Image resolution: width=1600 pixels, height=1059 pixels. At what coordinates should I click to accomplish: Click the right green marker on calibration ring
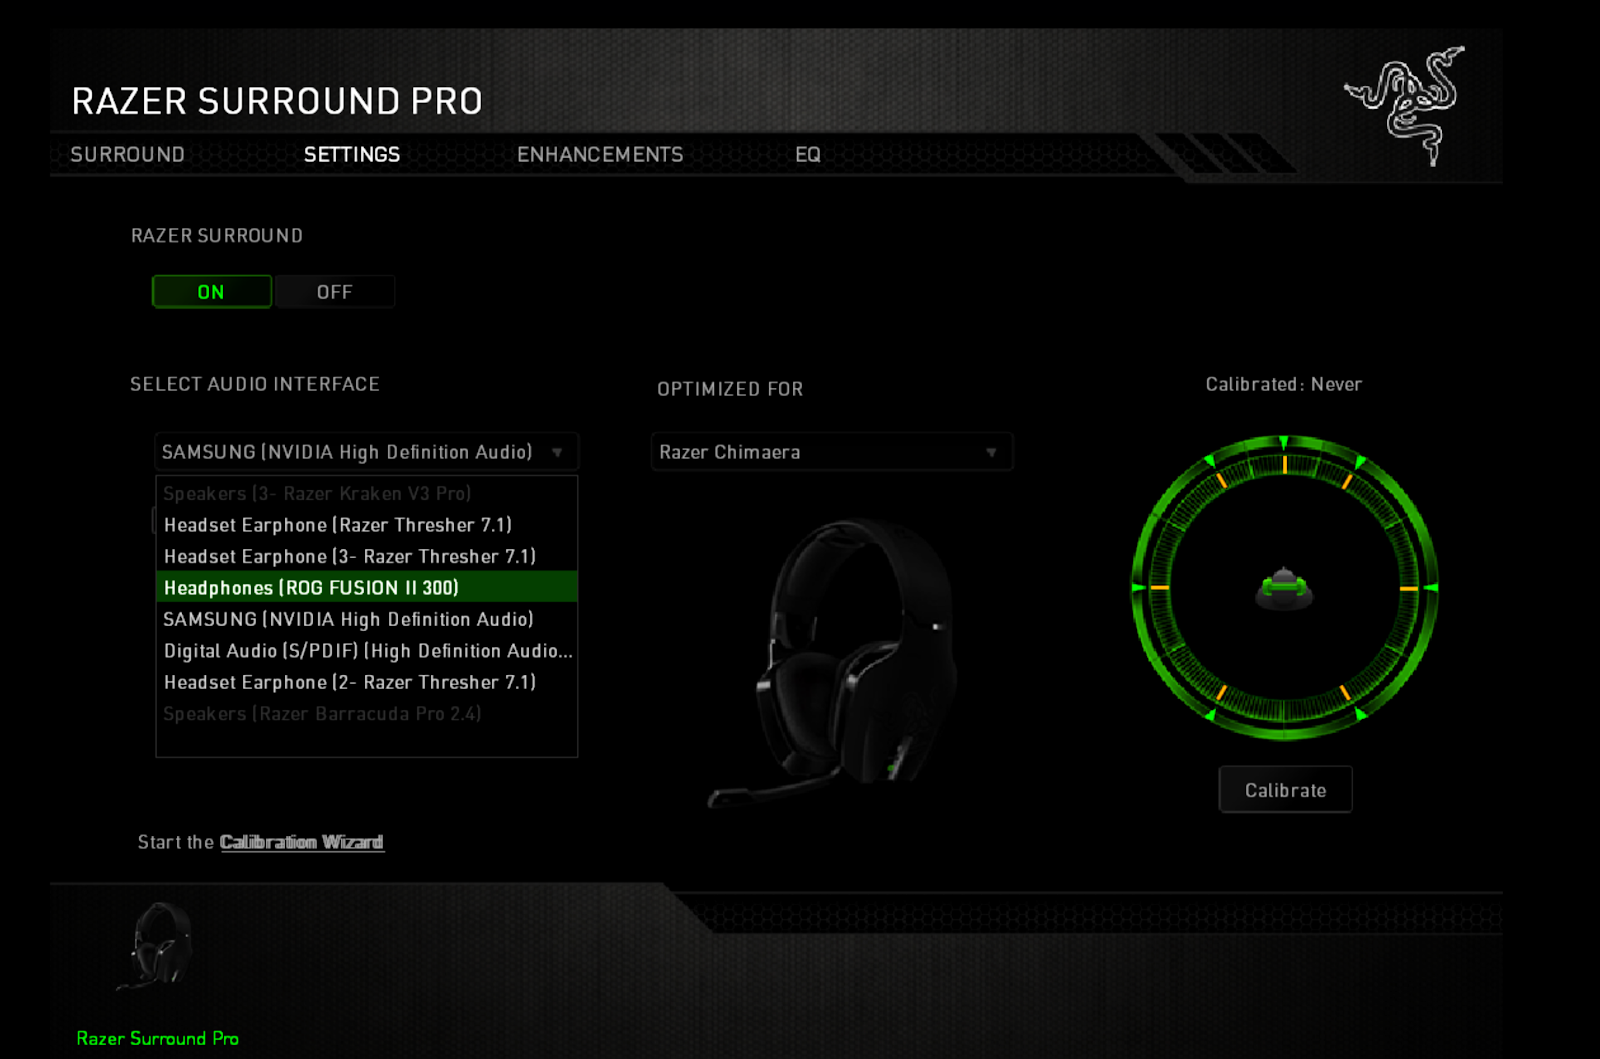1431,588
